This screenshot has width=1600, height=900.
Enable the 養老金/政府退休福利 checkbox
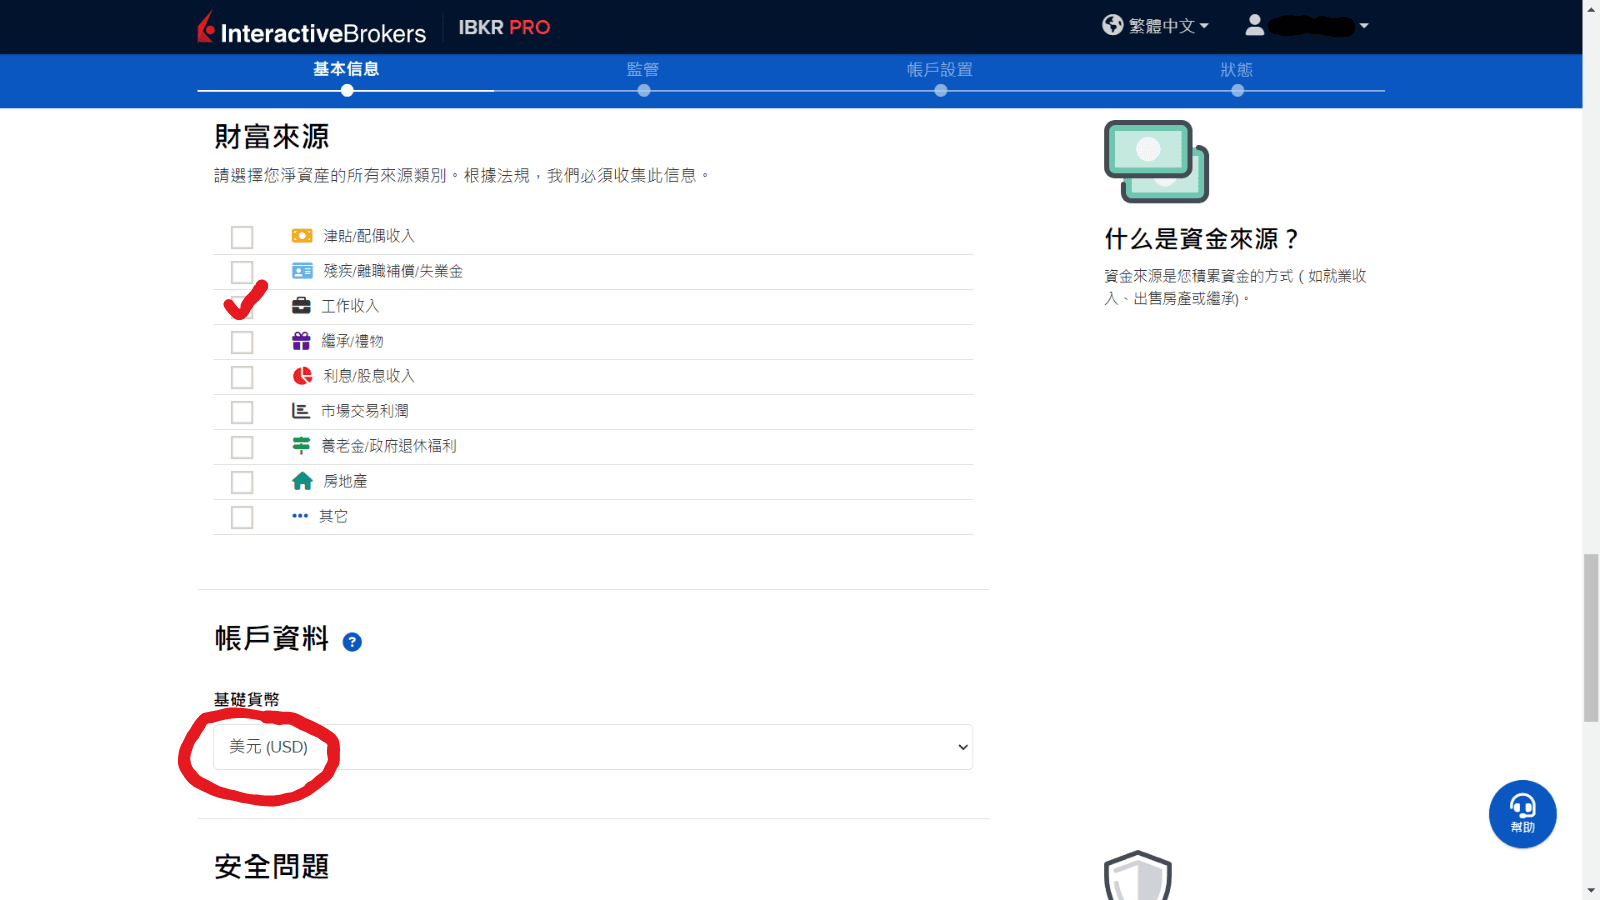(241, 447)
